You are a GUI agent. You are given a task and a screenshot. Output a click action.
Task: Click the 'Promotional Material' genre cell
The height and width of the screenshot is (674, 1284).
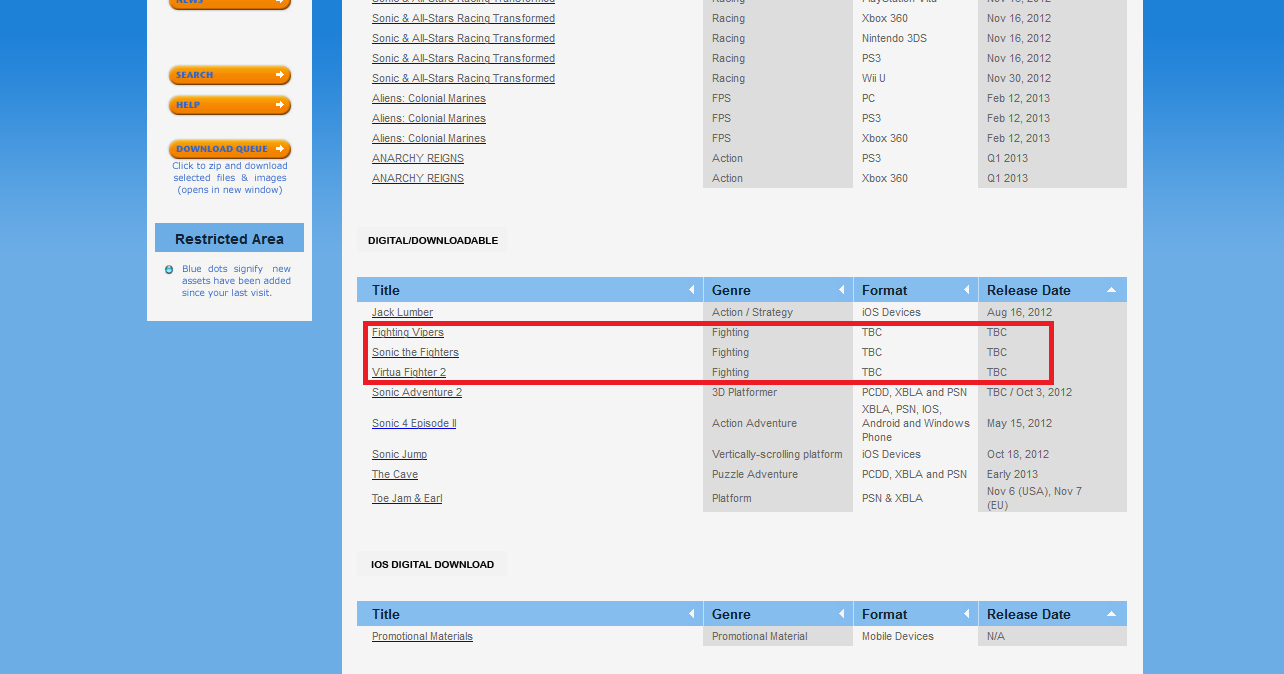[x=759, y=636]
